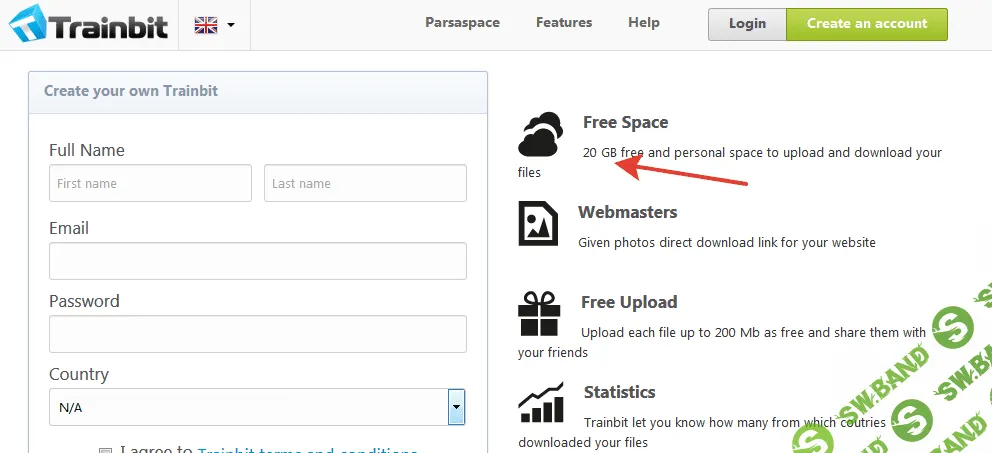992x453 pixels.
Task: Click the Webmasters photo icon
Action: (x=538, y=223)
